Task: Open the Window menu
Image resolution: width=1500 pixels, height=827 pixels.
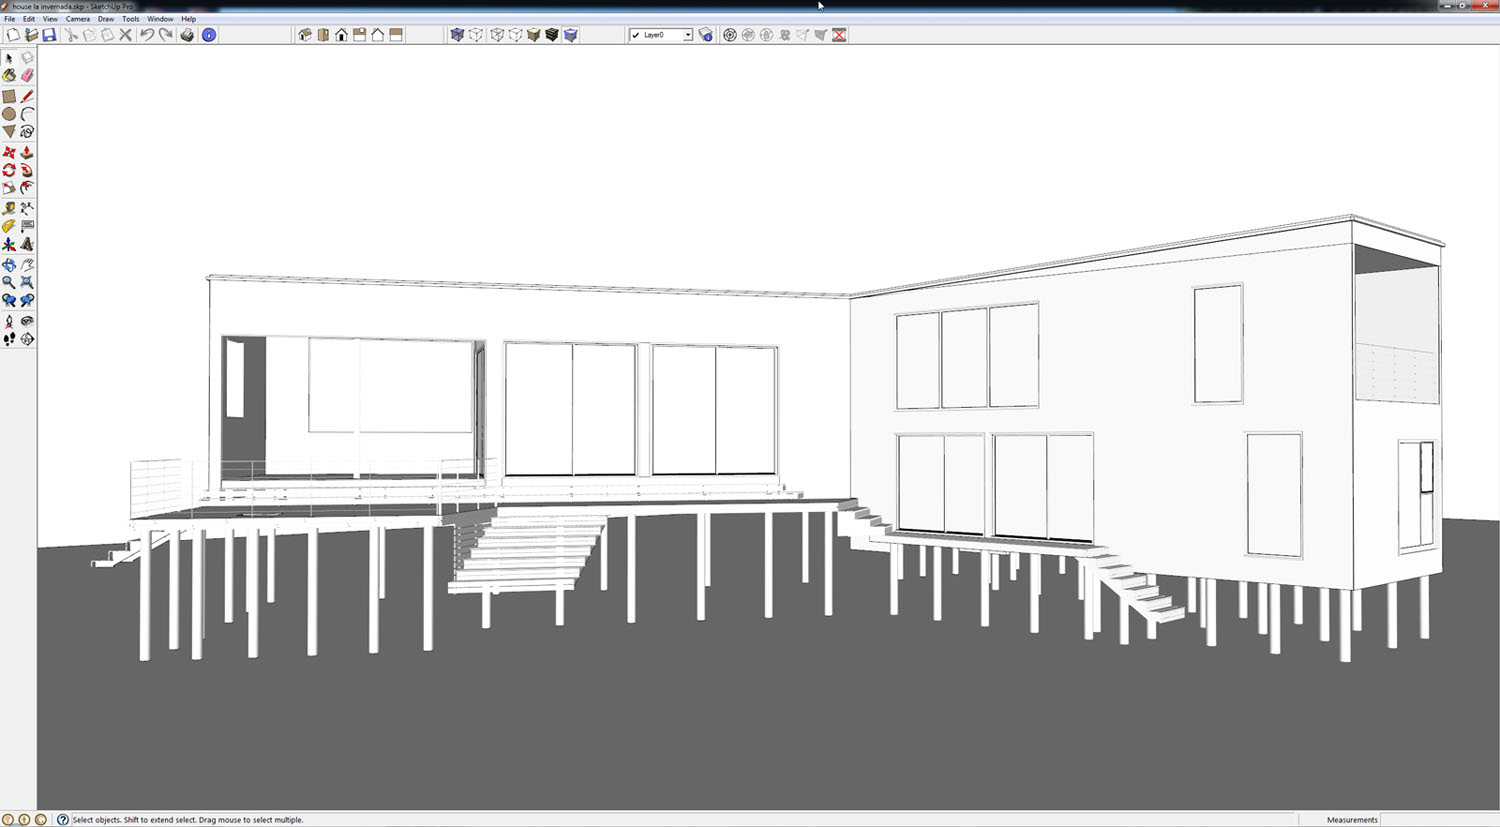Action: coord(160,19)
